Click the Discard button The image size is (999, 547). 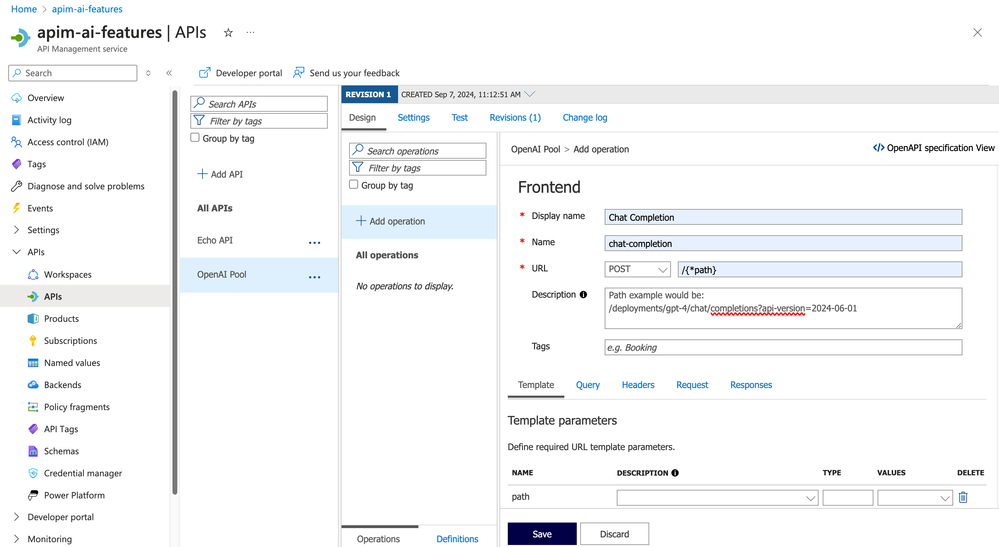click(x=614, y=534)
